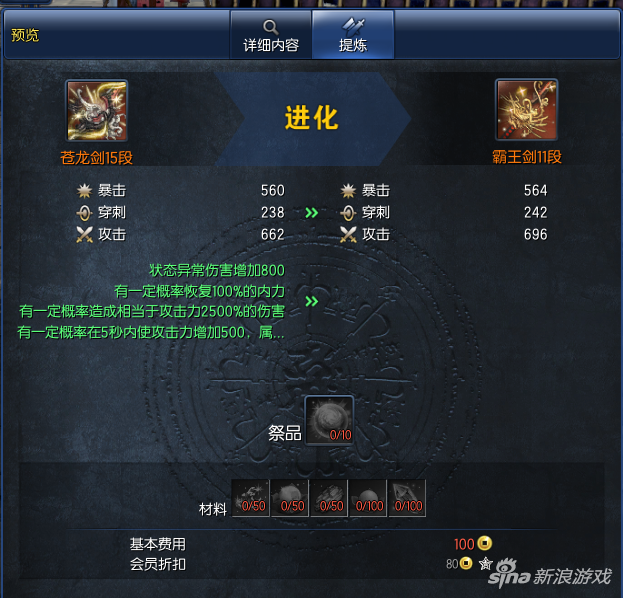Image resolution: width=623 pixels, height=598 pixels.
Task: Click the 苍龙剑15段 item name
Action: [97, 158]
